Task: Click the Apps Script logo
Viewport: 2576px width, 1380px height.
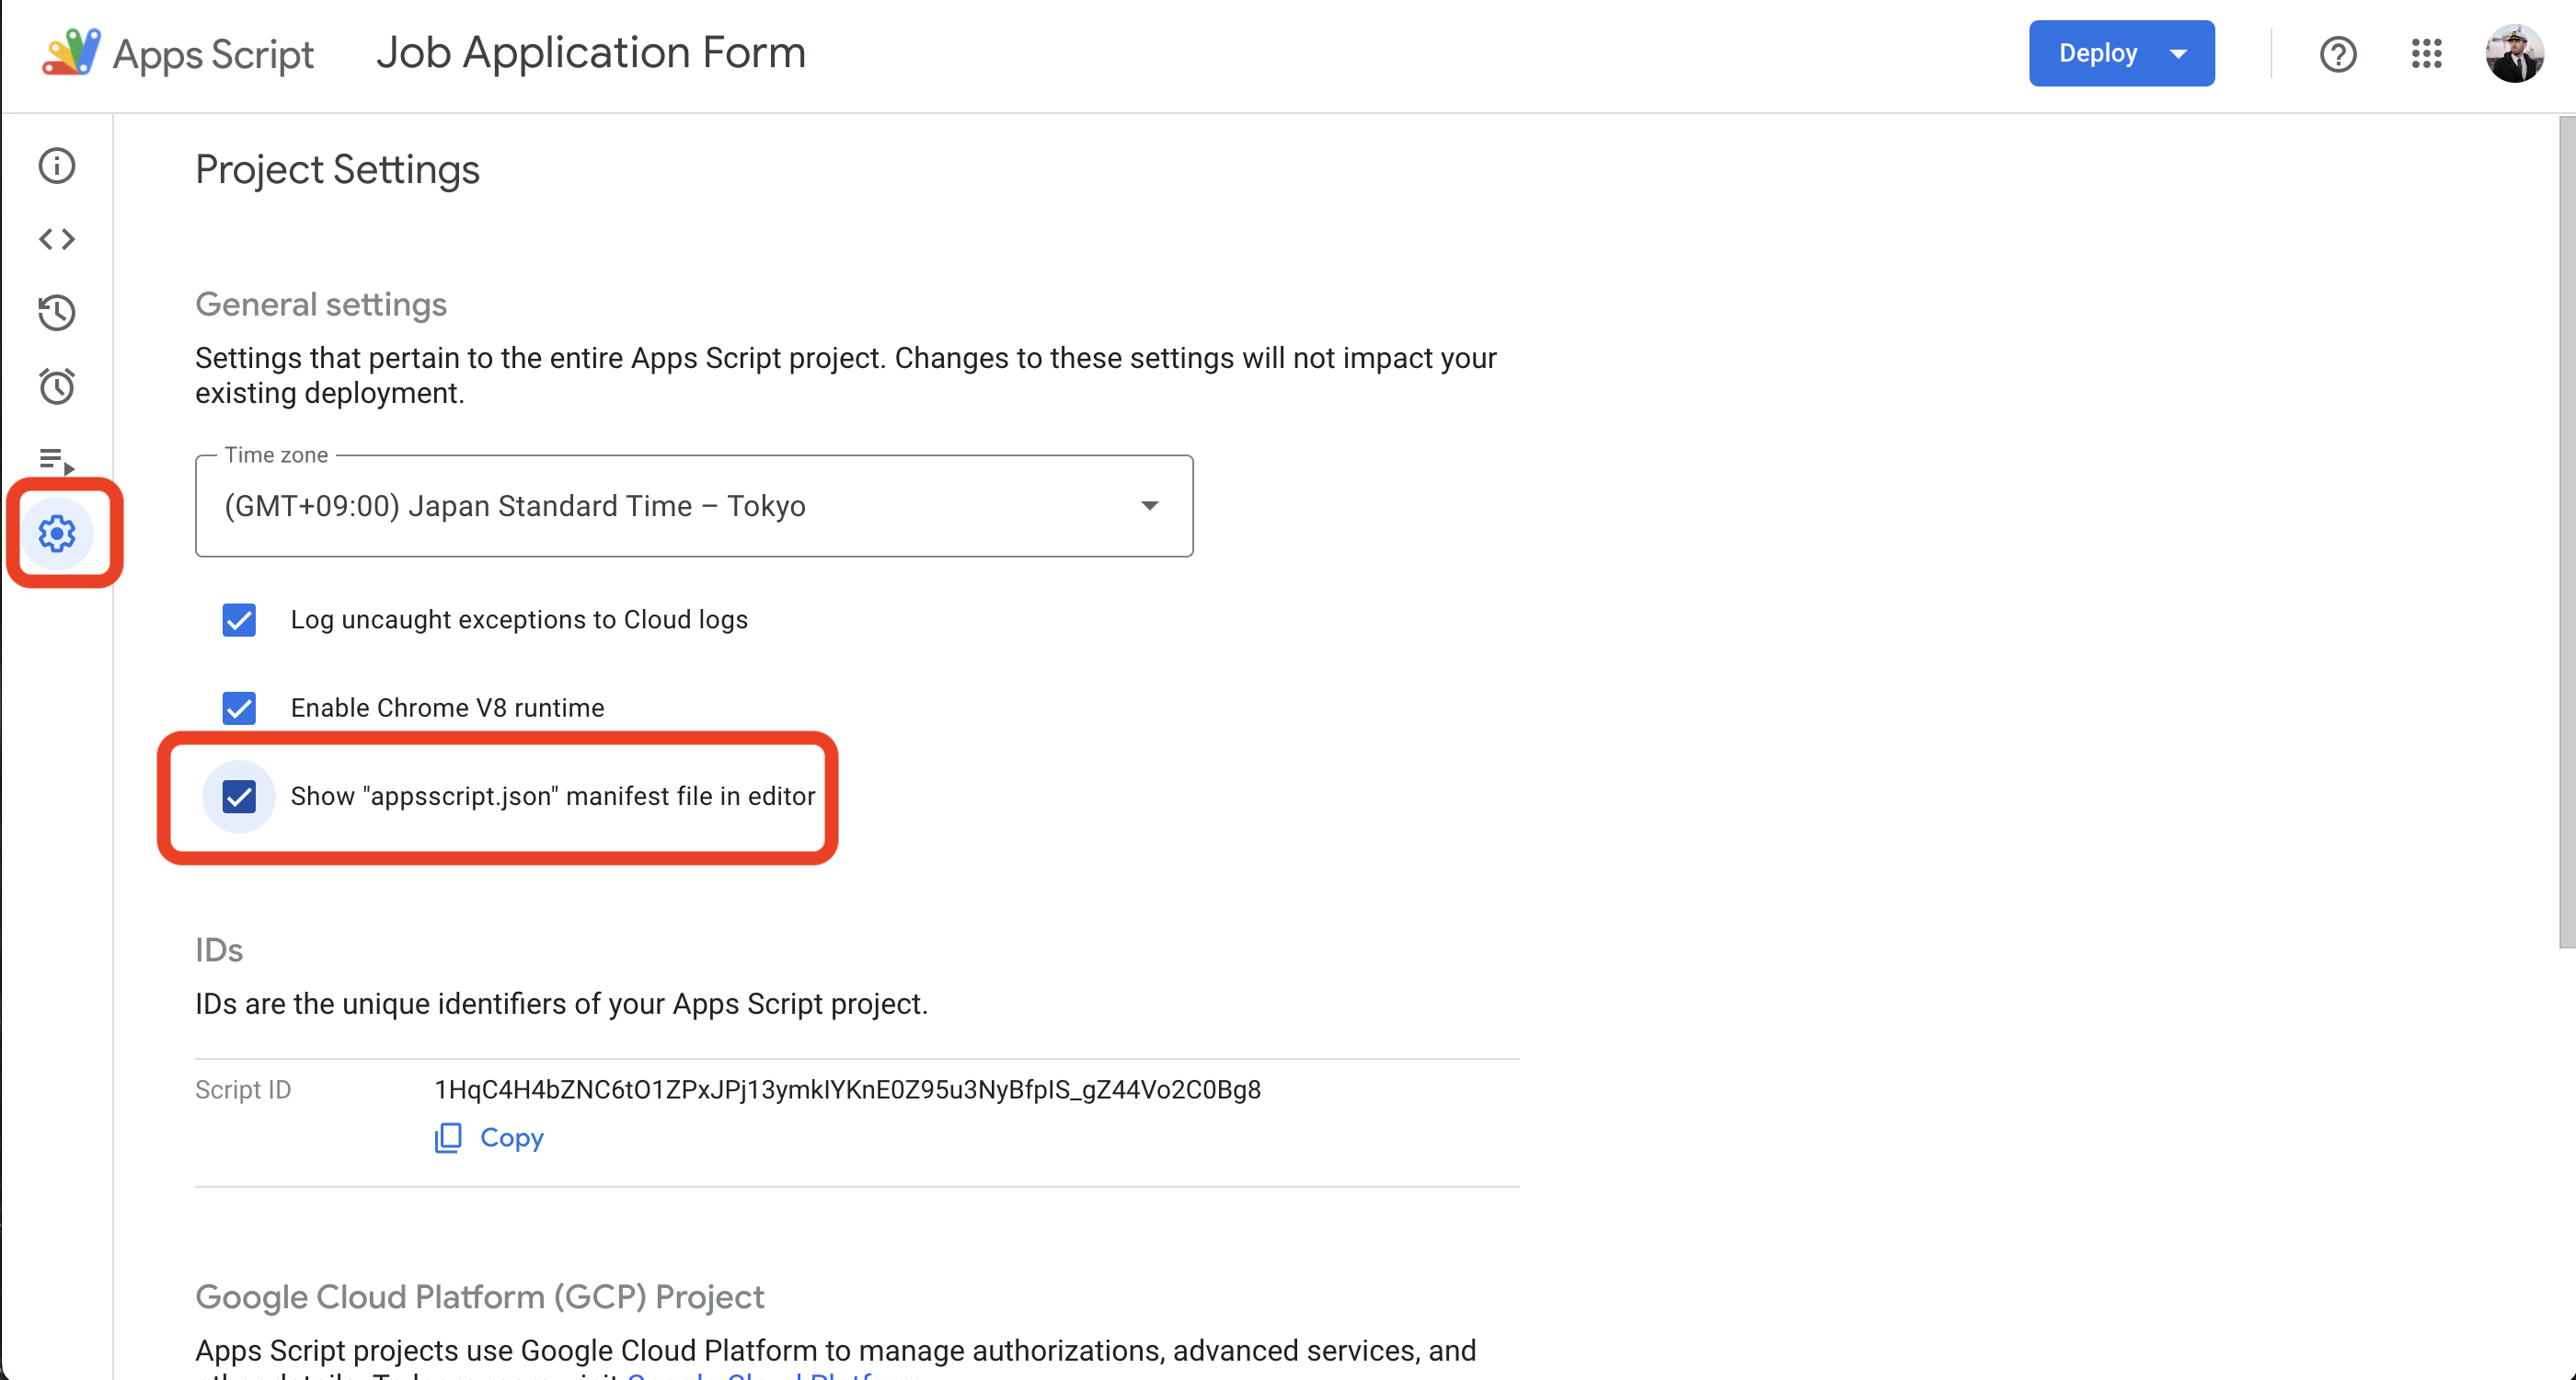Action: 70,51
